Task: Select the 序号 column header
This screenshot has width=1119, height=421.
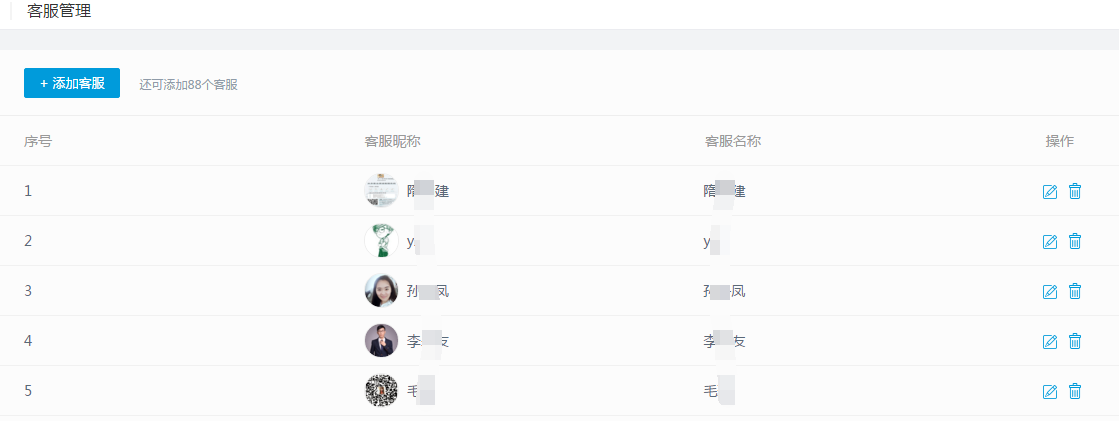Action: coord(38,141)
